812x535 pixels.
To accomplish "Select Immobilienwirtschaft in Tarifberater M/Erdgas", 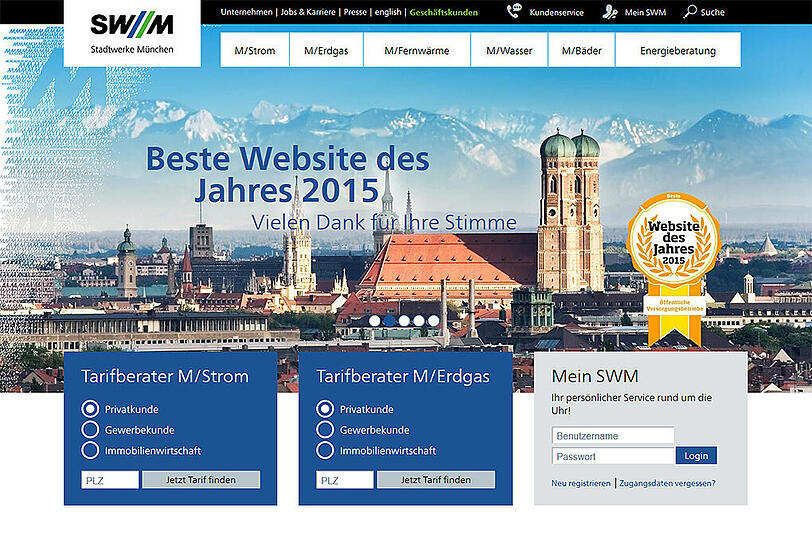I will (325, 450).
